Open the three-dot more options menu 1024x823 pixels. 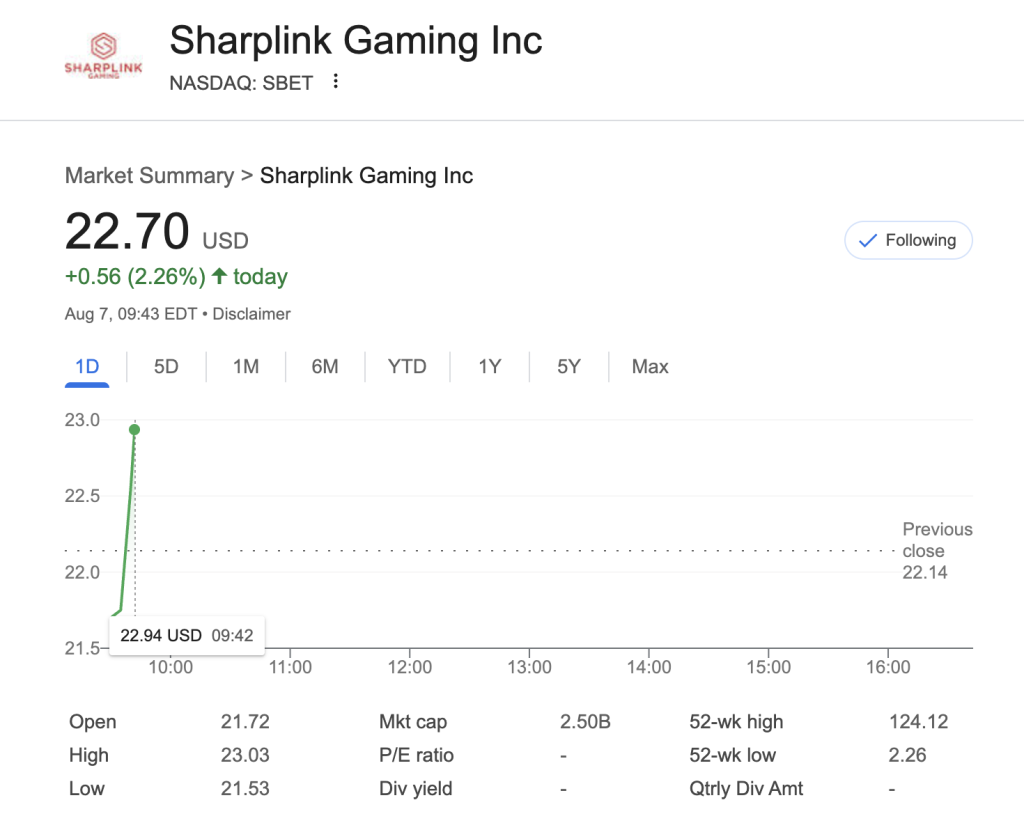pyautogui.click(x=336, y=82)
